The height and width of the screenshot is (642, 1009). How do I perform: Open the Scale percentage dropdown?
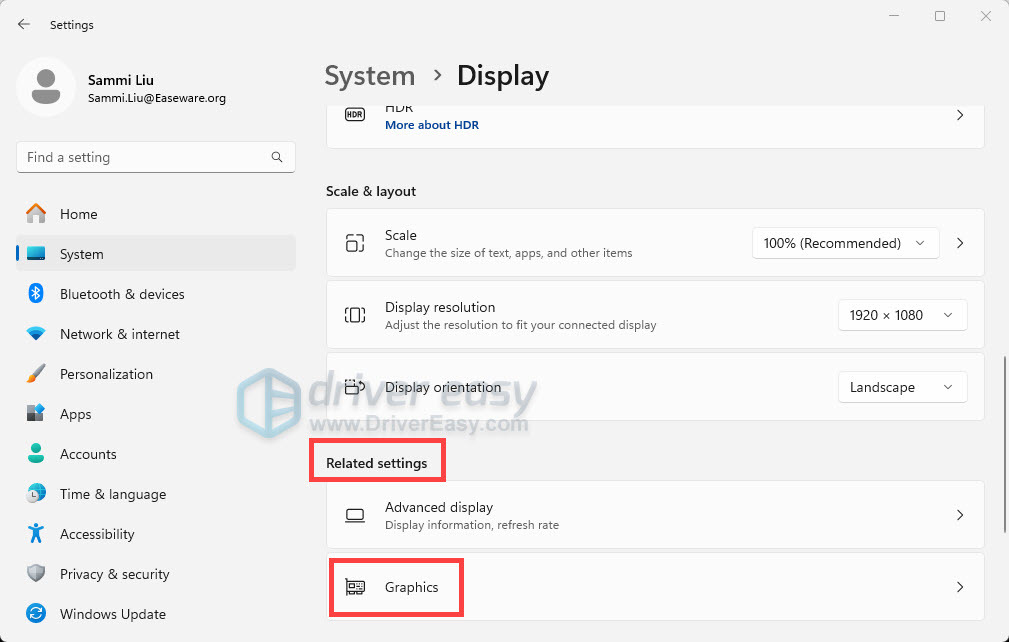point(844,243)
